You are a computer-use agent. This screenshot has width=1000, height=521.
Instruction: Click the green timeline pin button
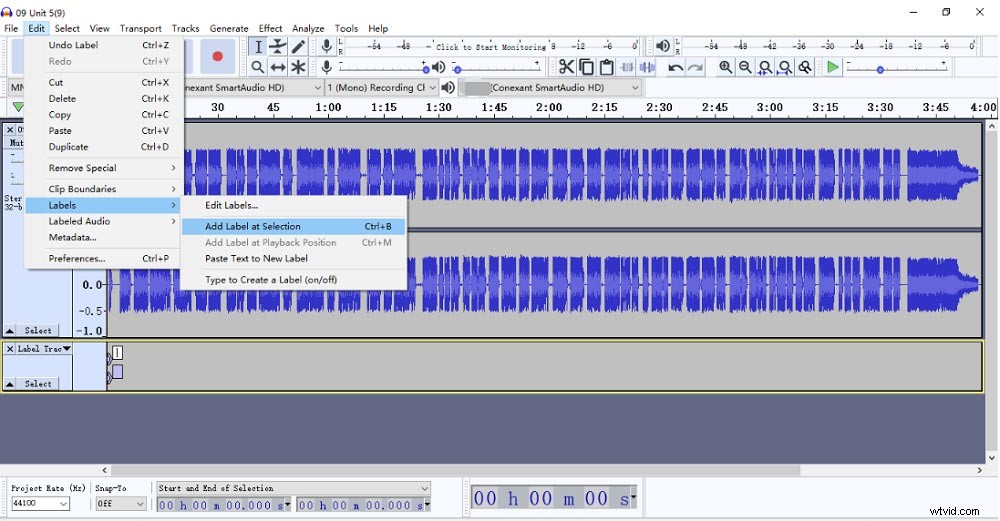18,106
